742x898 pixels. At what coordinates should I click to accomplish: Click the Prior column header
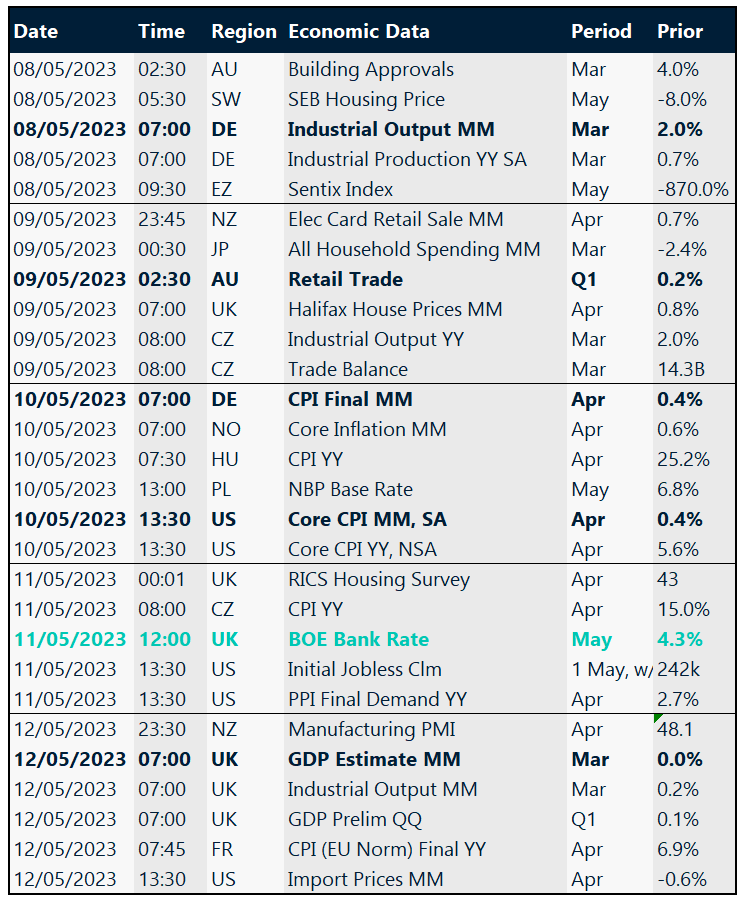[679, 31]
